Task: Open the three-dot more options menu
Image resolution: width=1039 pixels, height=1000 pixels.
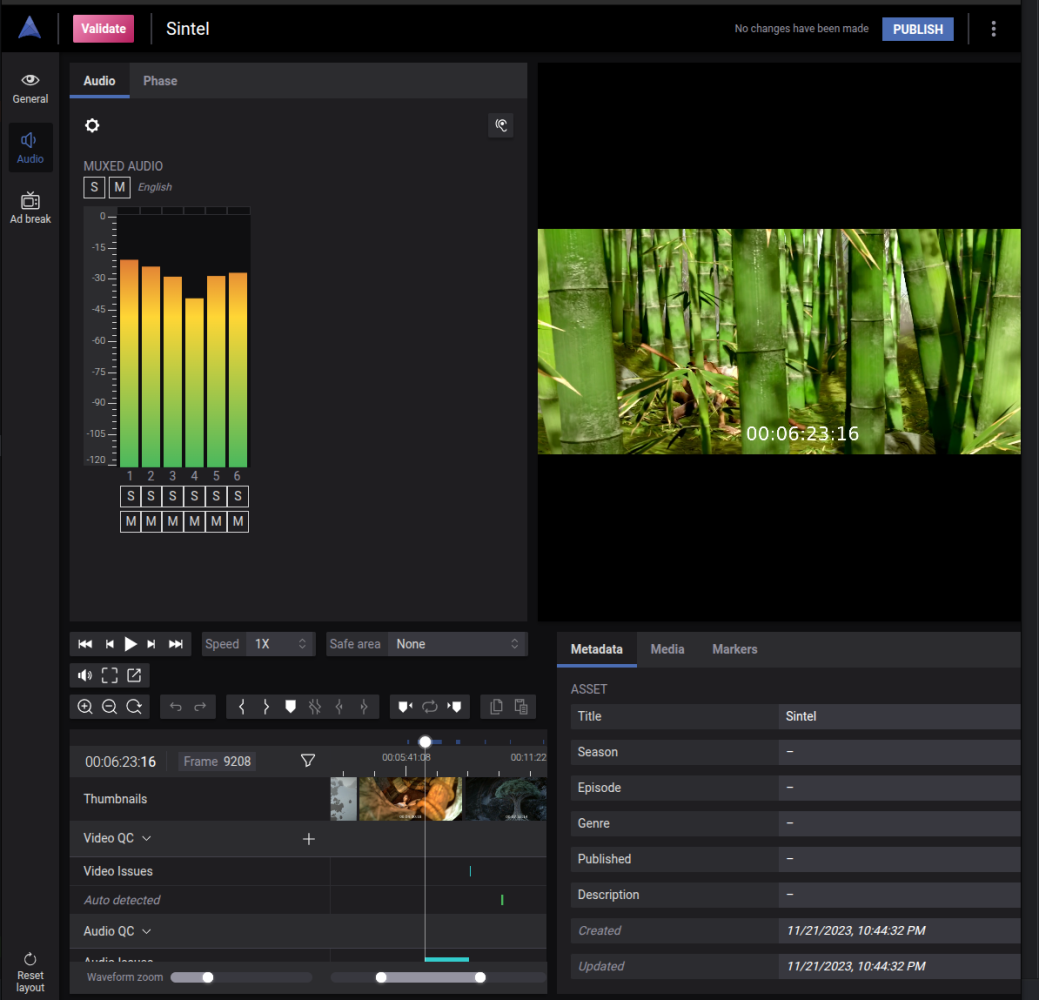Action: point(993,29)
